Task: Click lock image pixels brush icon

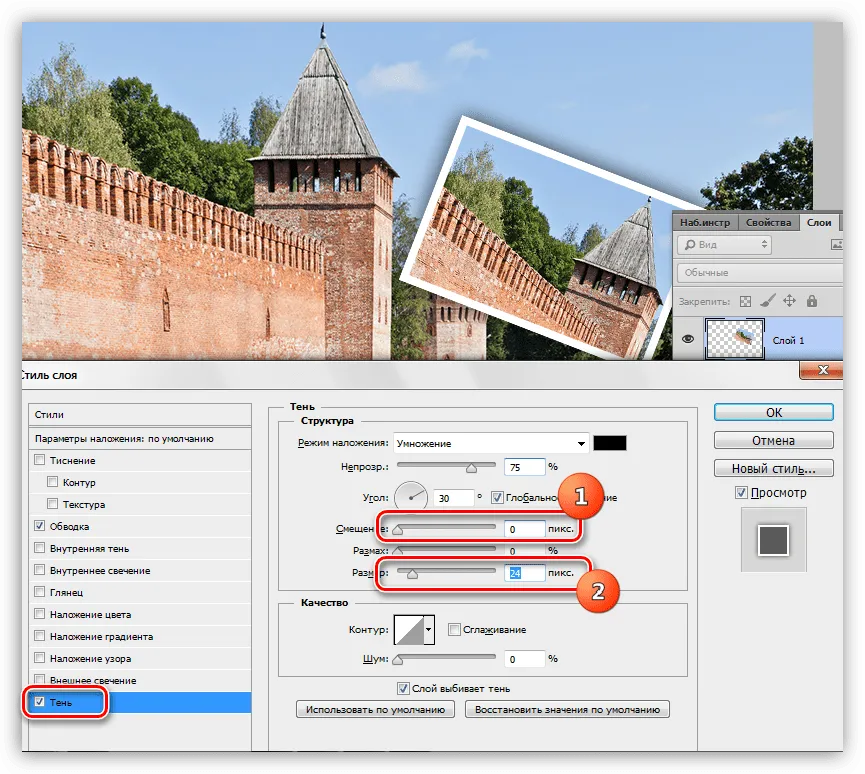Action: tap(767, 301)
